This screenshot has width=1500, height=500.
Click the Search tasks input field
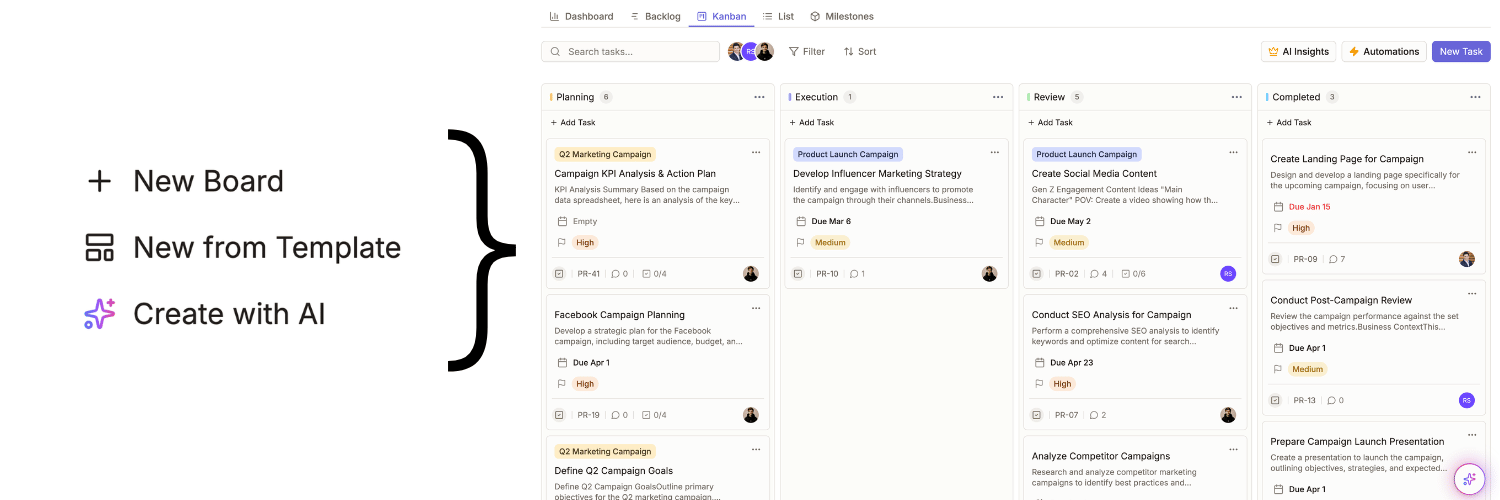tap(631, 51)
